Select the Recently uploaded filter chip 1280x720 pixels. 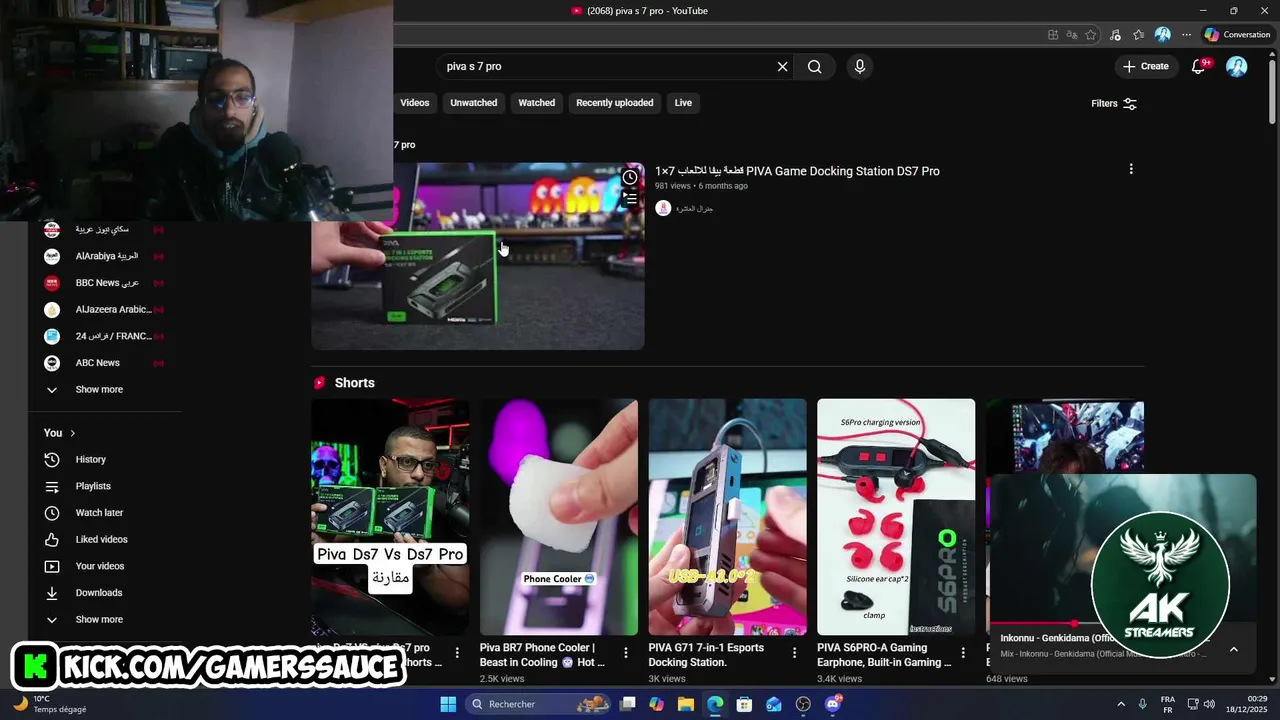coord(615,103)
